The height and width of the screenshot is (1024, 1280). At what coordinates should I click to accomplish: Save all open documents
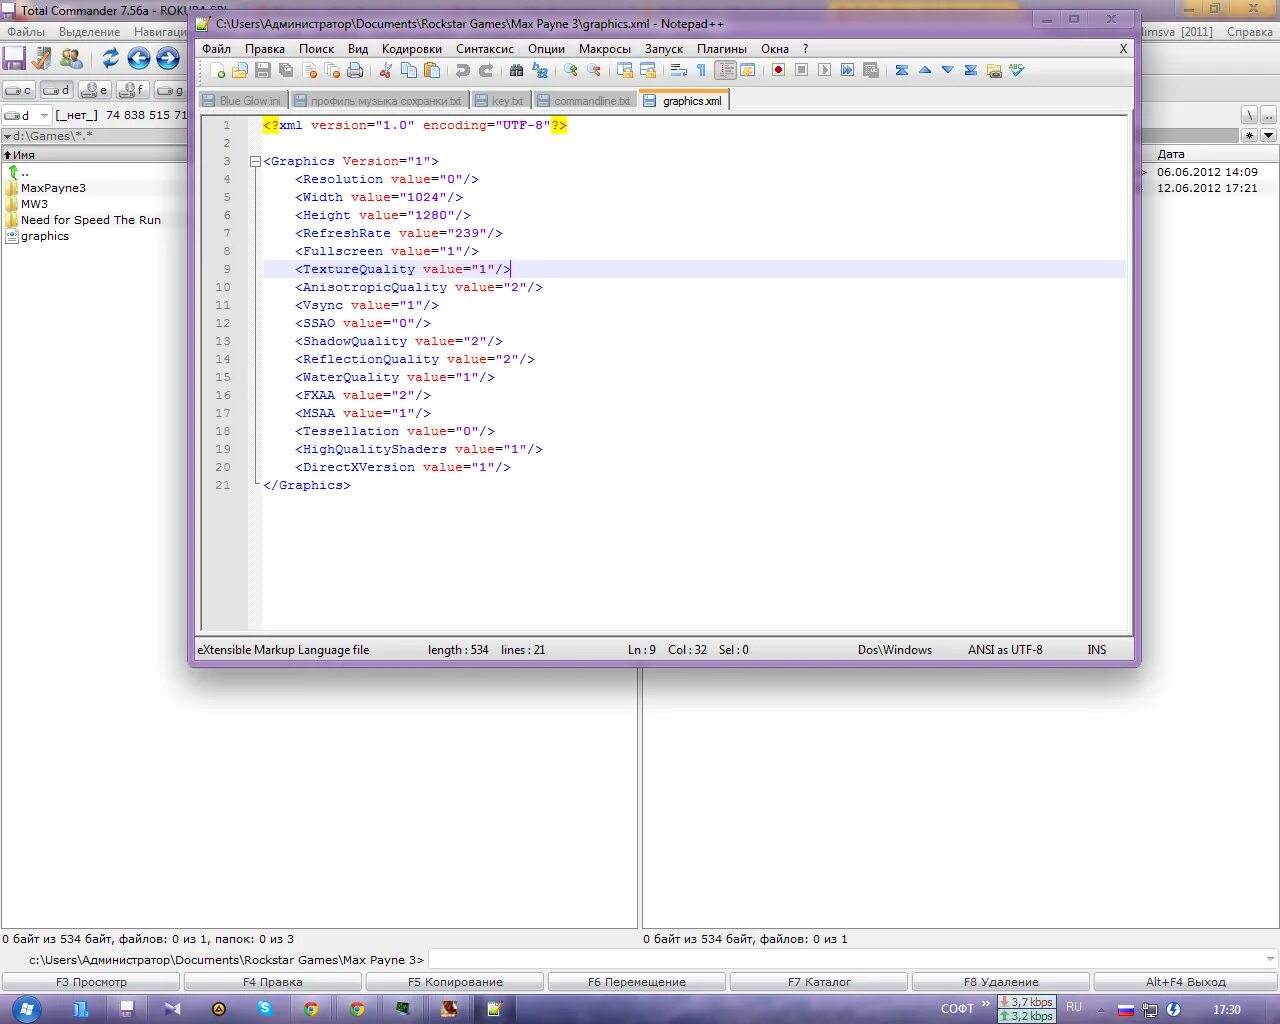[x=285, y=70]
